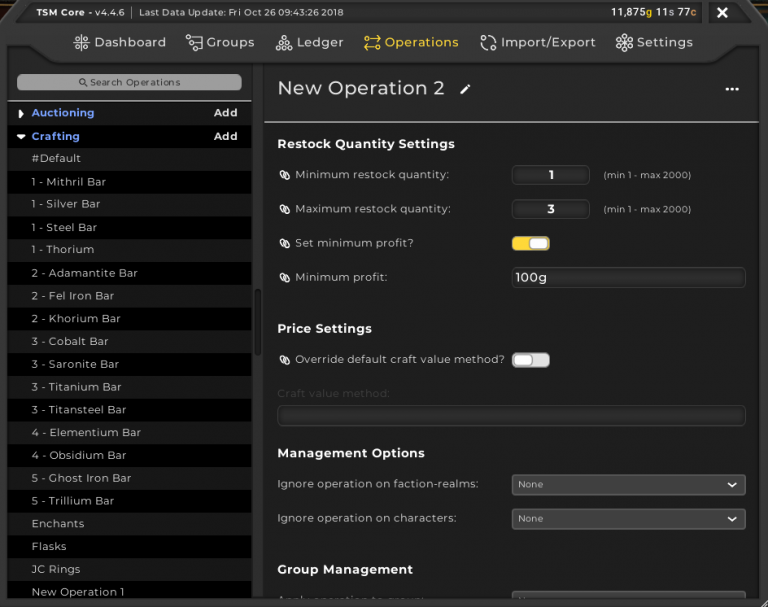Open the three-dot more options menu
Image resolution: width=768 pixels, height=607 pixels.
click(732, 89)
